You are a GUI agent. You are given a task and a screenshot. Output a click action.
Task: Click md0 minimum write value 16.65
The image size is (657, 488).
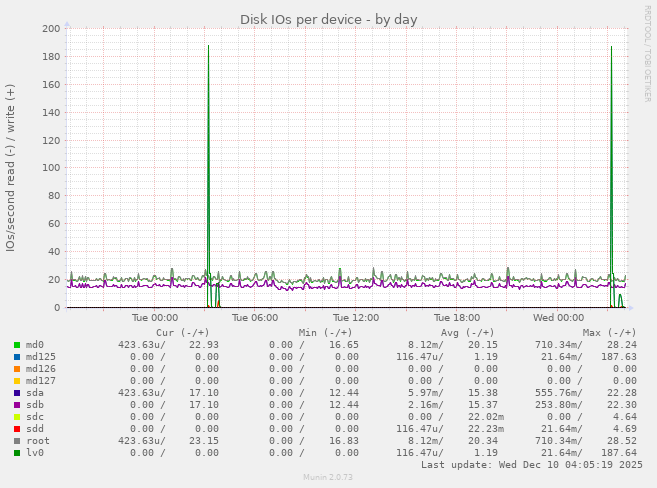(344, 345)
